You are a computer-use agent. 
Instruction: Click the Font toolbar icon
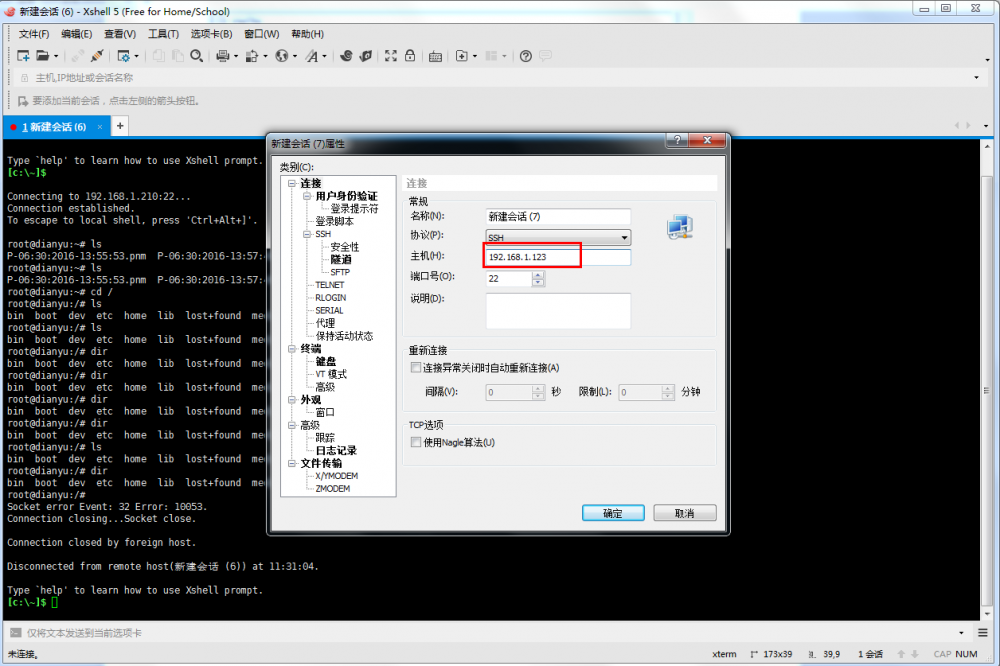pyautogui.click(x=312, y=56)
